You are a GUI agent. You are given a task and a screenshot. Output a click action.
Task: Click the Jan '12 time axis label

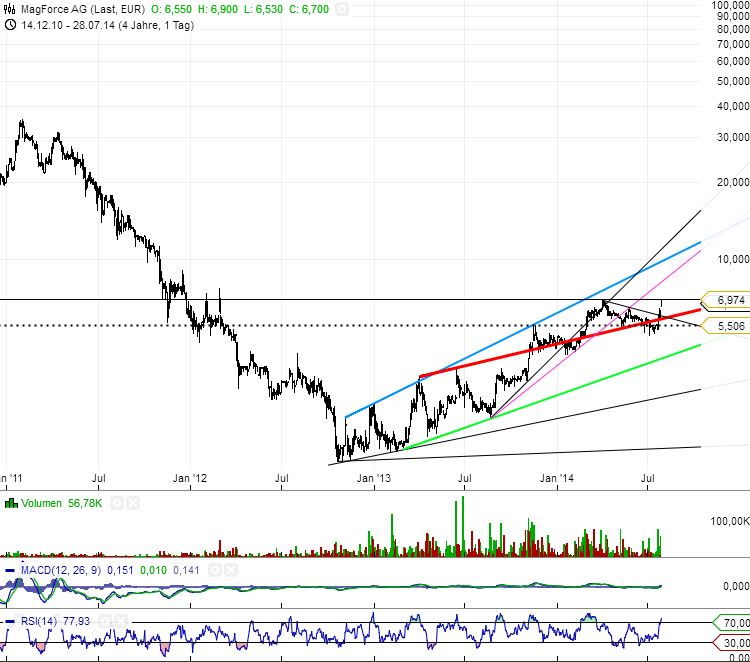pos(190,478)
